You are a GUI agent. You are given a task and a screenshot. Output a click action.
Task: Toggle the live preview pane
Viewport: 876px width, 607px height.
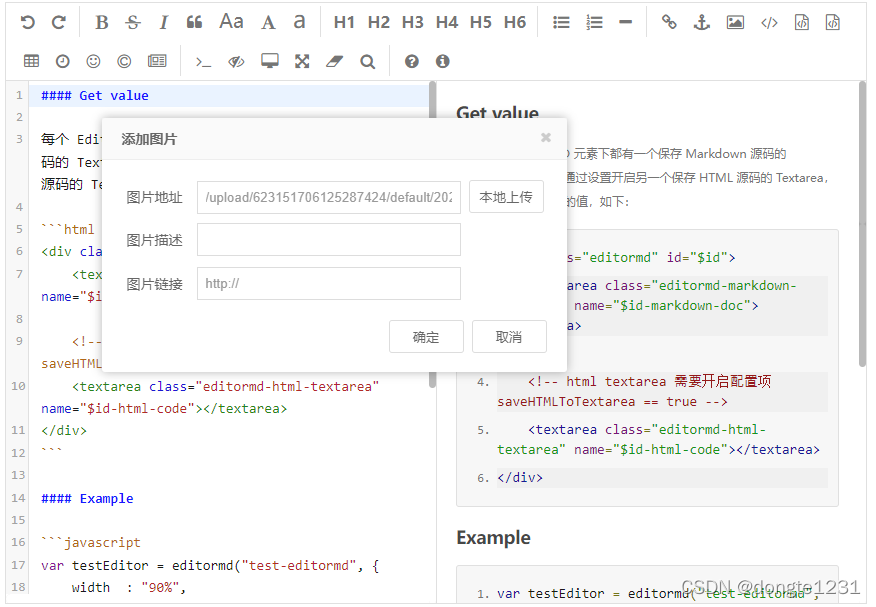[x=236, y=61]
